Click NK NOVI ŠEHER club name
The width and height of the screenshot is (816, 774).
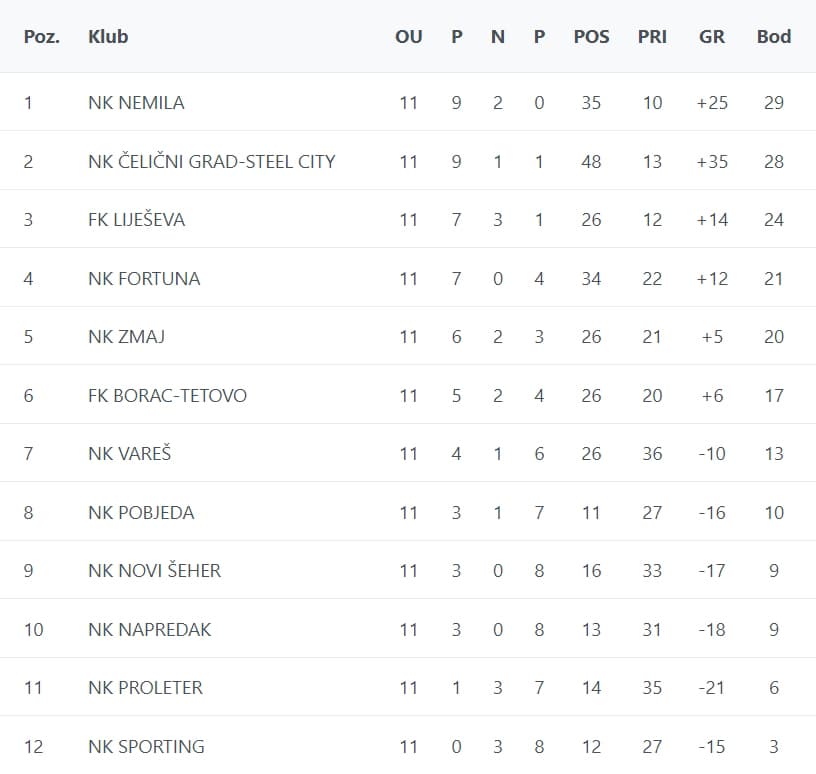tap(155, 570)
